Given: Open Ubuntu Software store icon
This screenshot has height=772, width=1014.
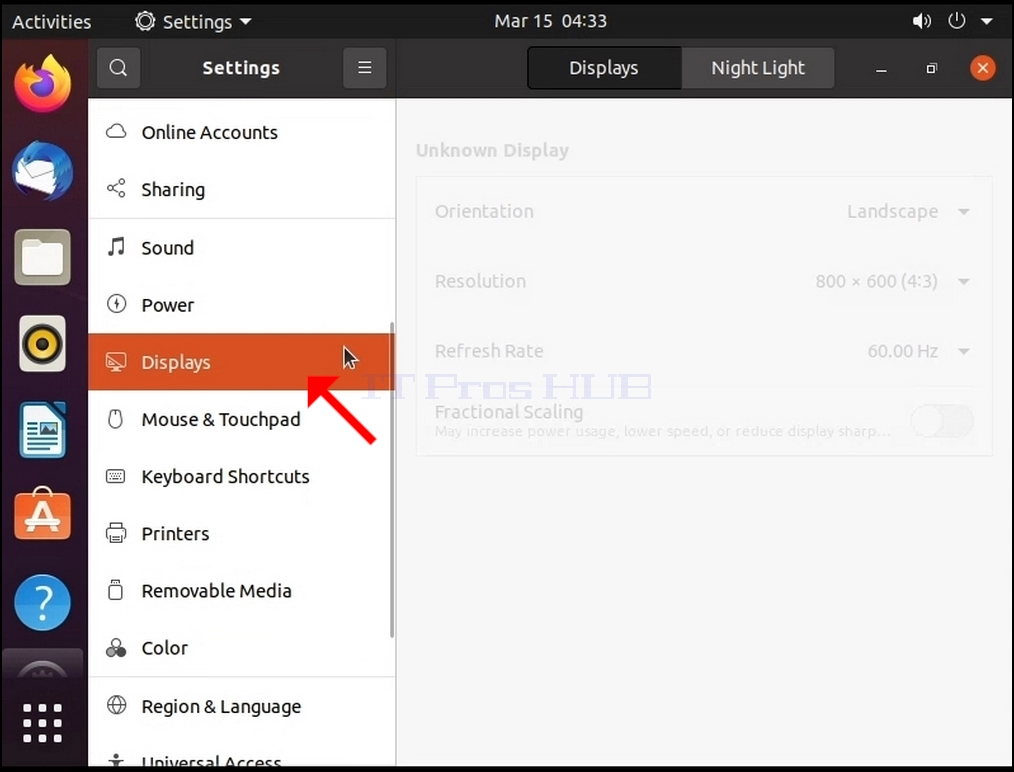Looking at the screenshot, I should [x=43, y=514].
